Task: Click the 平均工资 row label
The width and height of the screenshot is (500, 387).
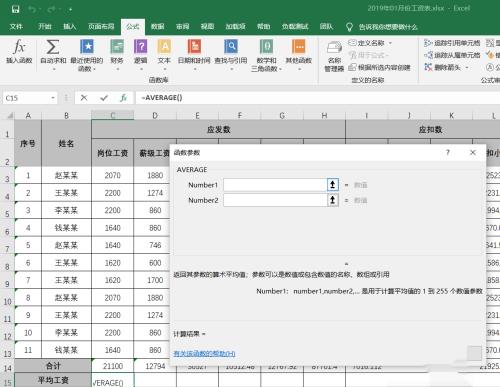Action: pos(53,380)
